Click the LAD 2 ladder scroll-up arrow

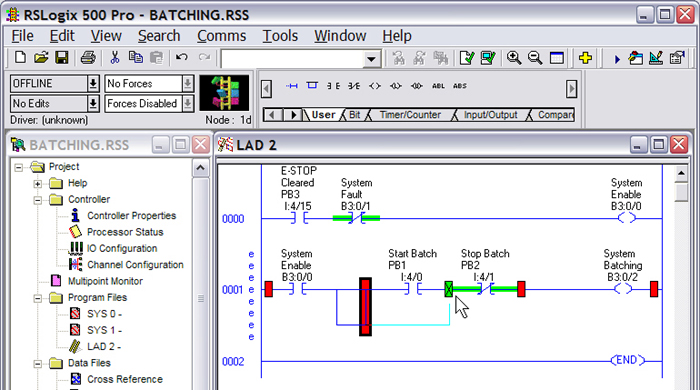point(681,173)
